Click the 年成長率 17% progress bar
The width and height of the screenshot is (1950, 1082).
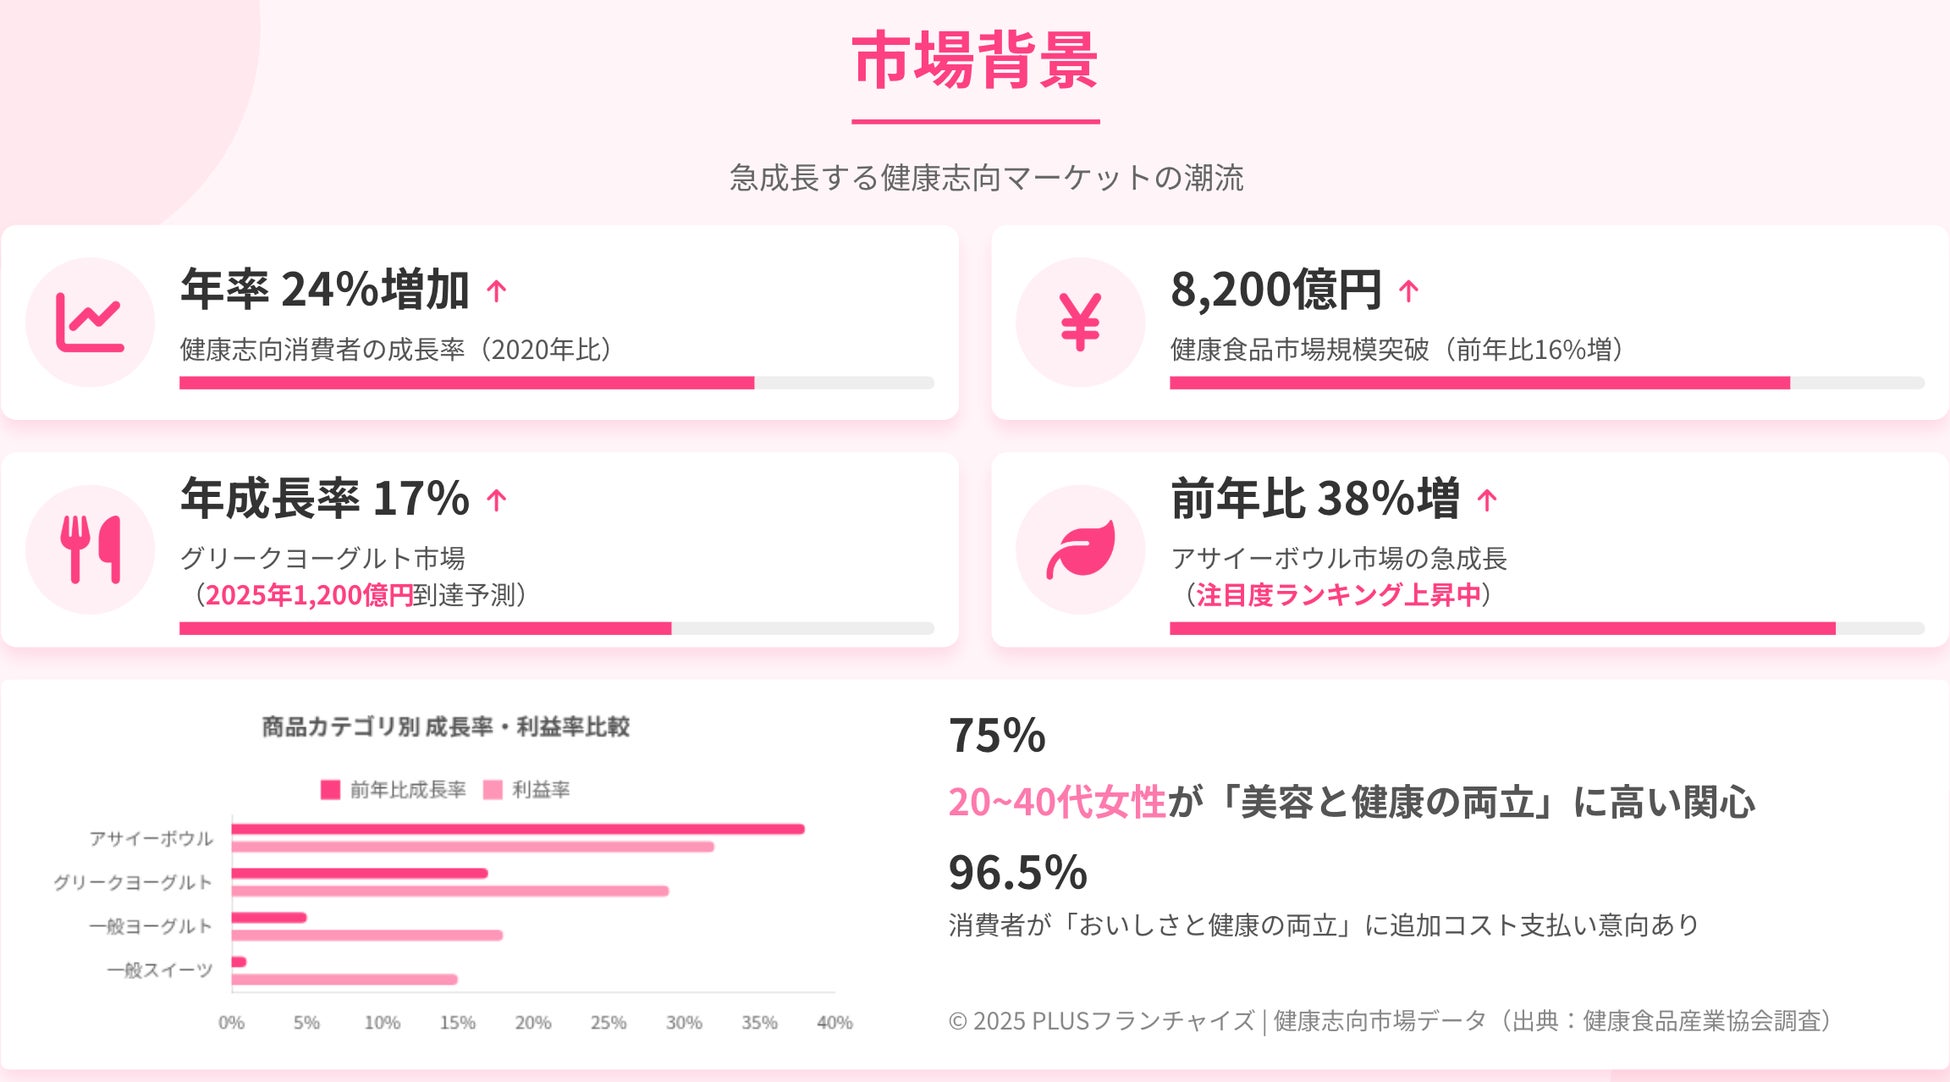(x=556, y=628)
